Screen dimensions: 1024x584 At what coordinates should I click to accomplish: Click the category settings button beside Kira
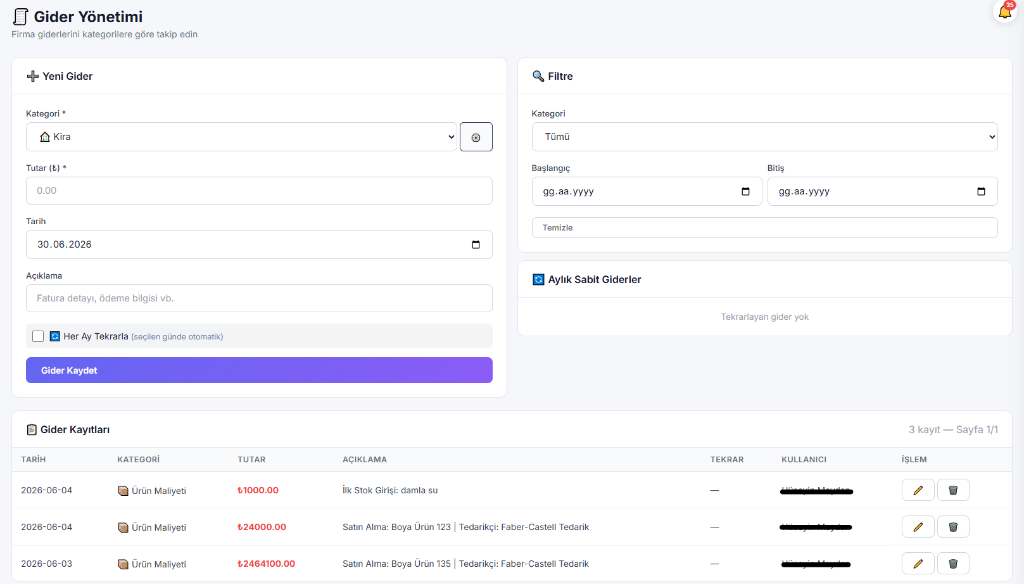click(x=476, y=137)
